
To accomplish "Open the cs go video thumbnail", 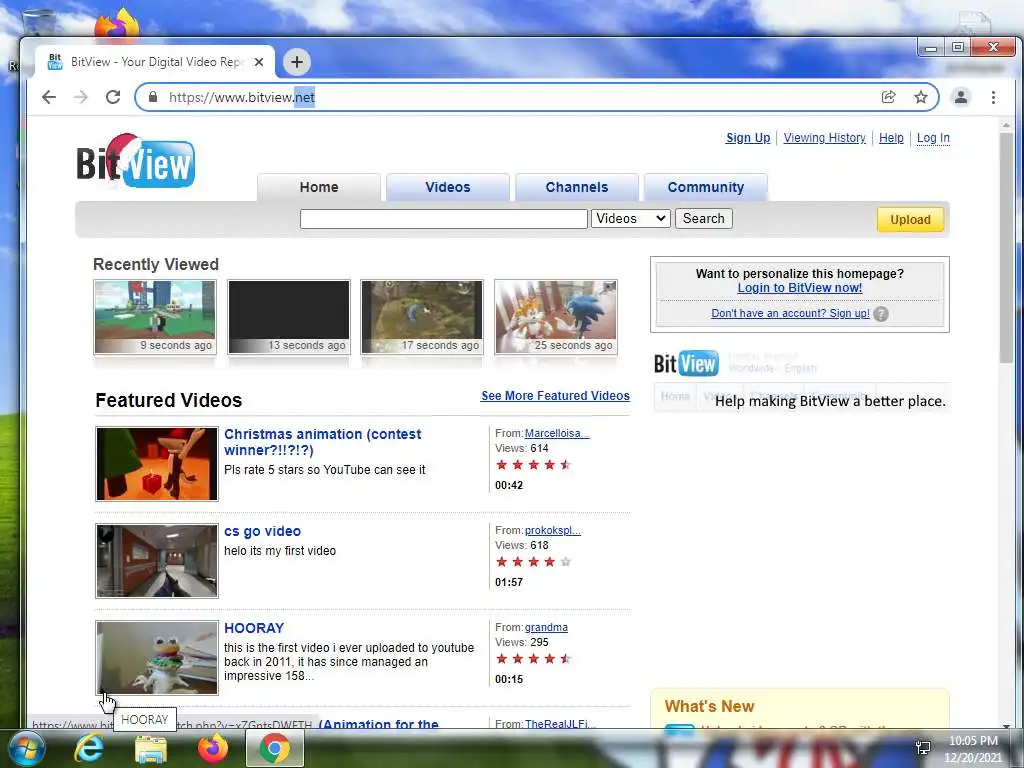I will 157,561.
